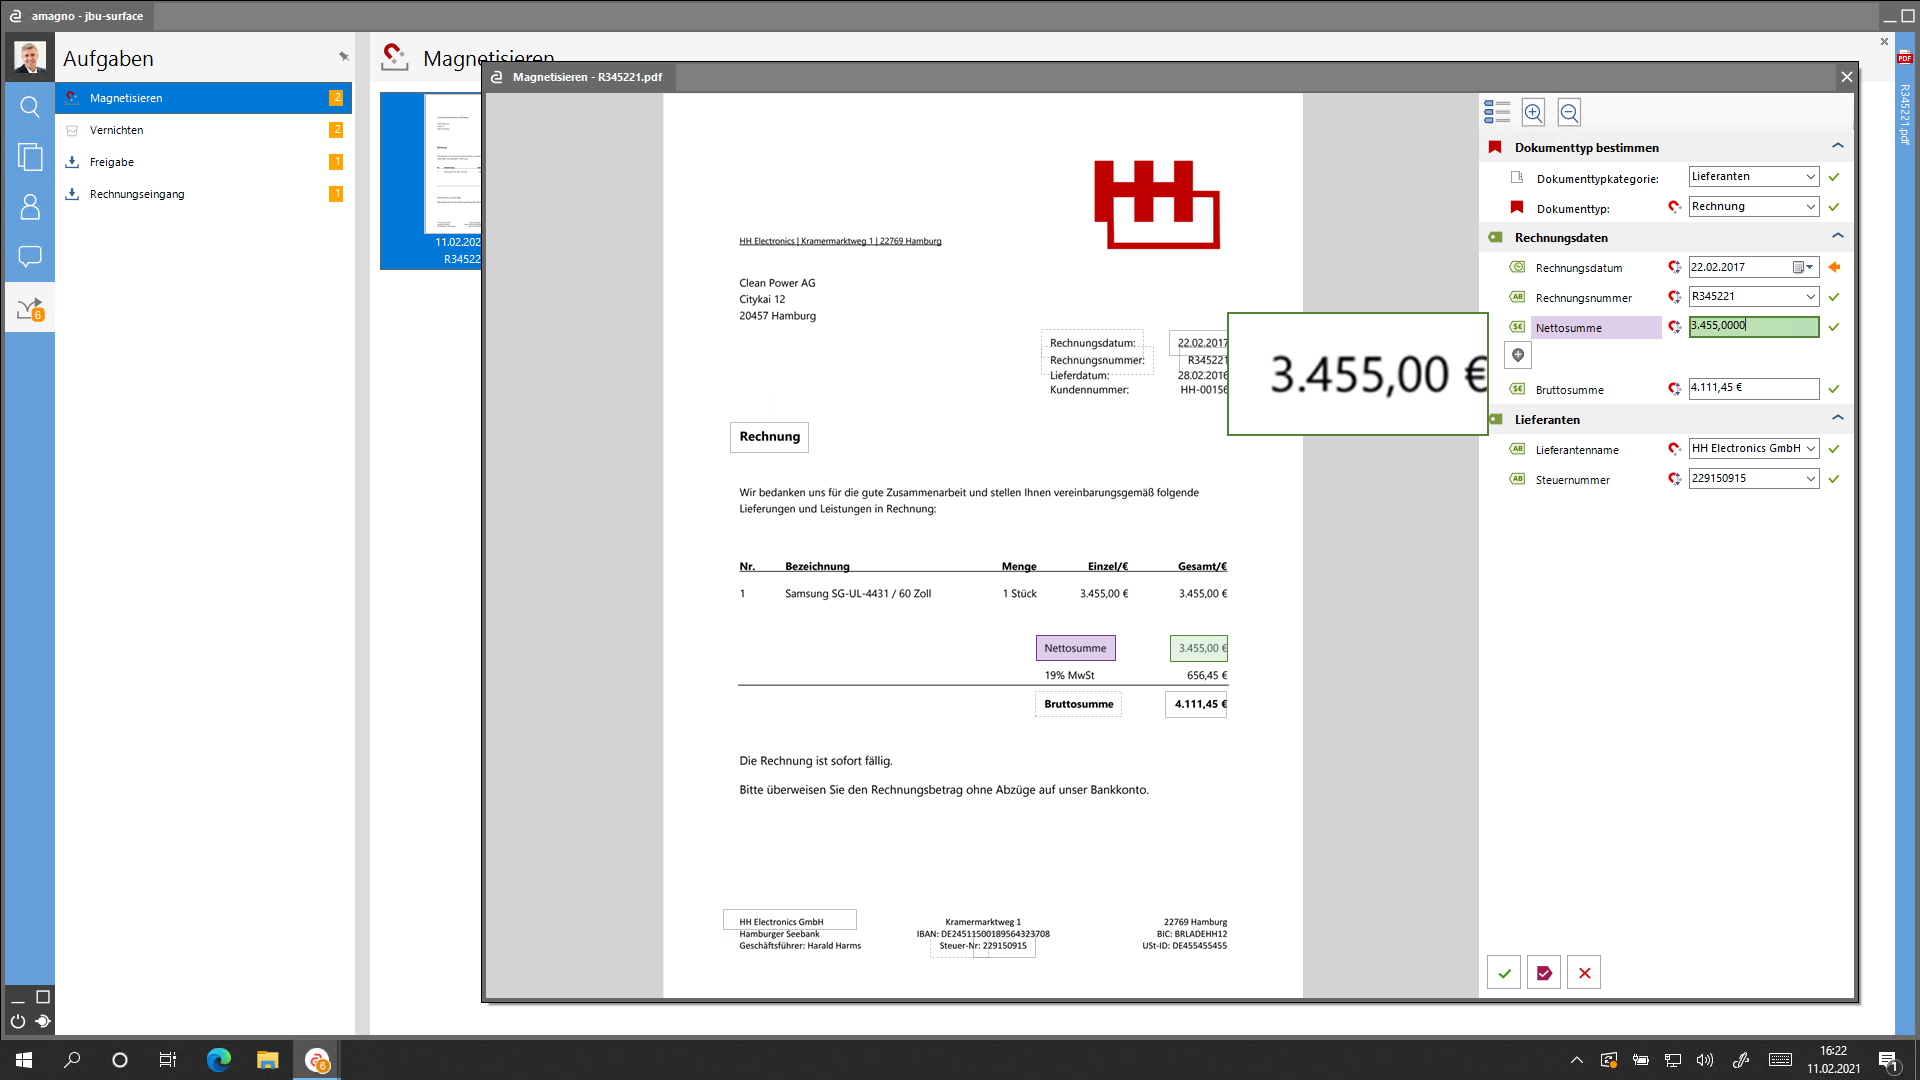Click the Bruttosumme input field
Screen dimensions: 1920x1080
pos(1752,388)
